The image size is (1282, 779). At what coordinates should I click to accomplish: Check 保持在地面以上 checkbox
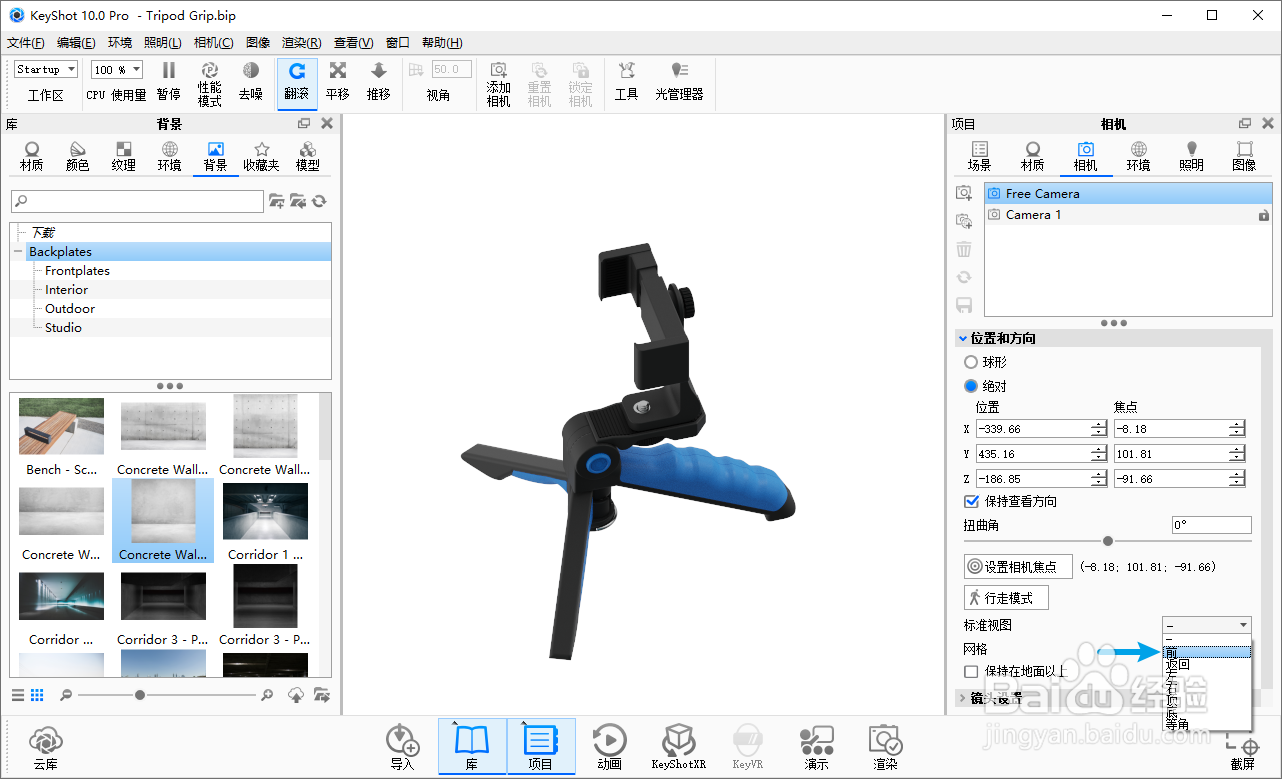click(971, 671)
